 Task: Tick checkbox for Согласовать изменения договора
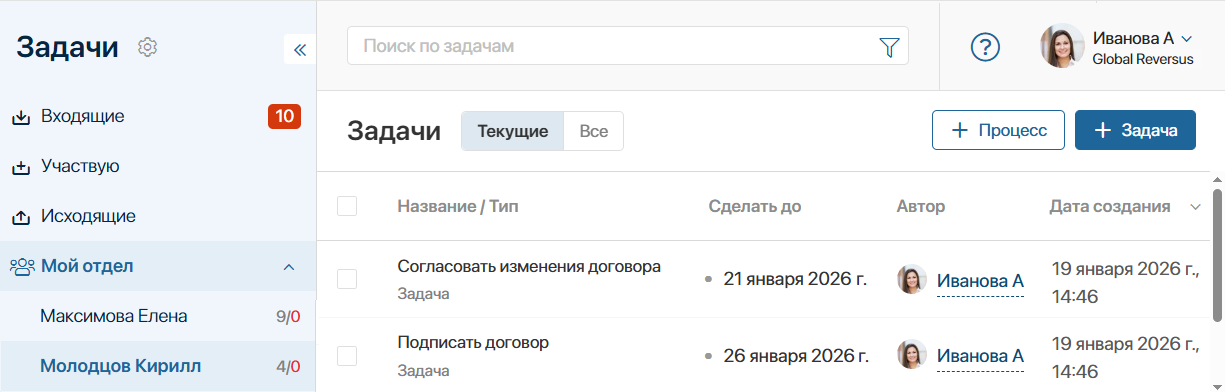tap(347, 279)
